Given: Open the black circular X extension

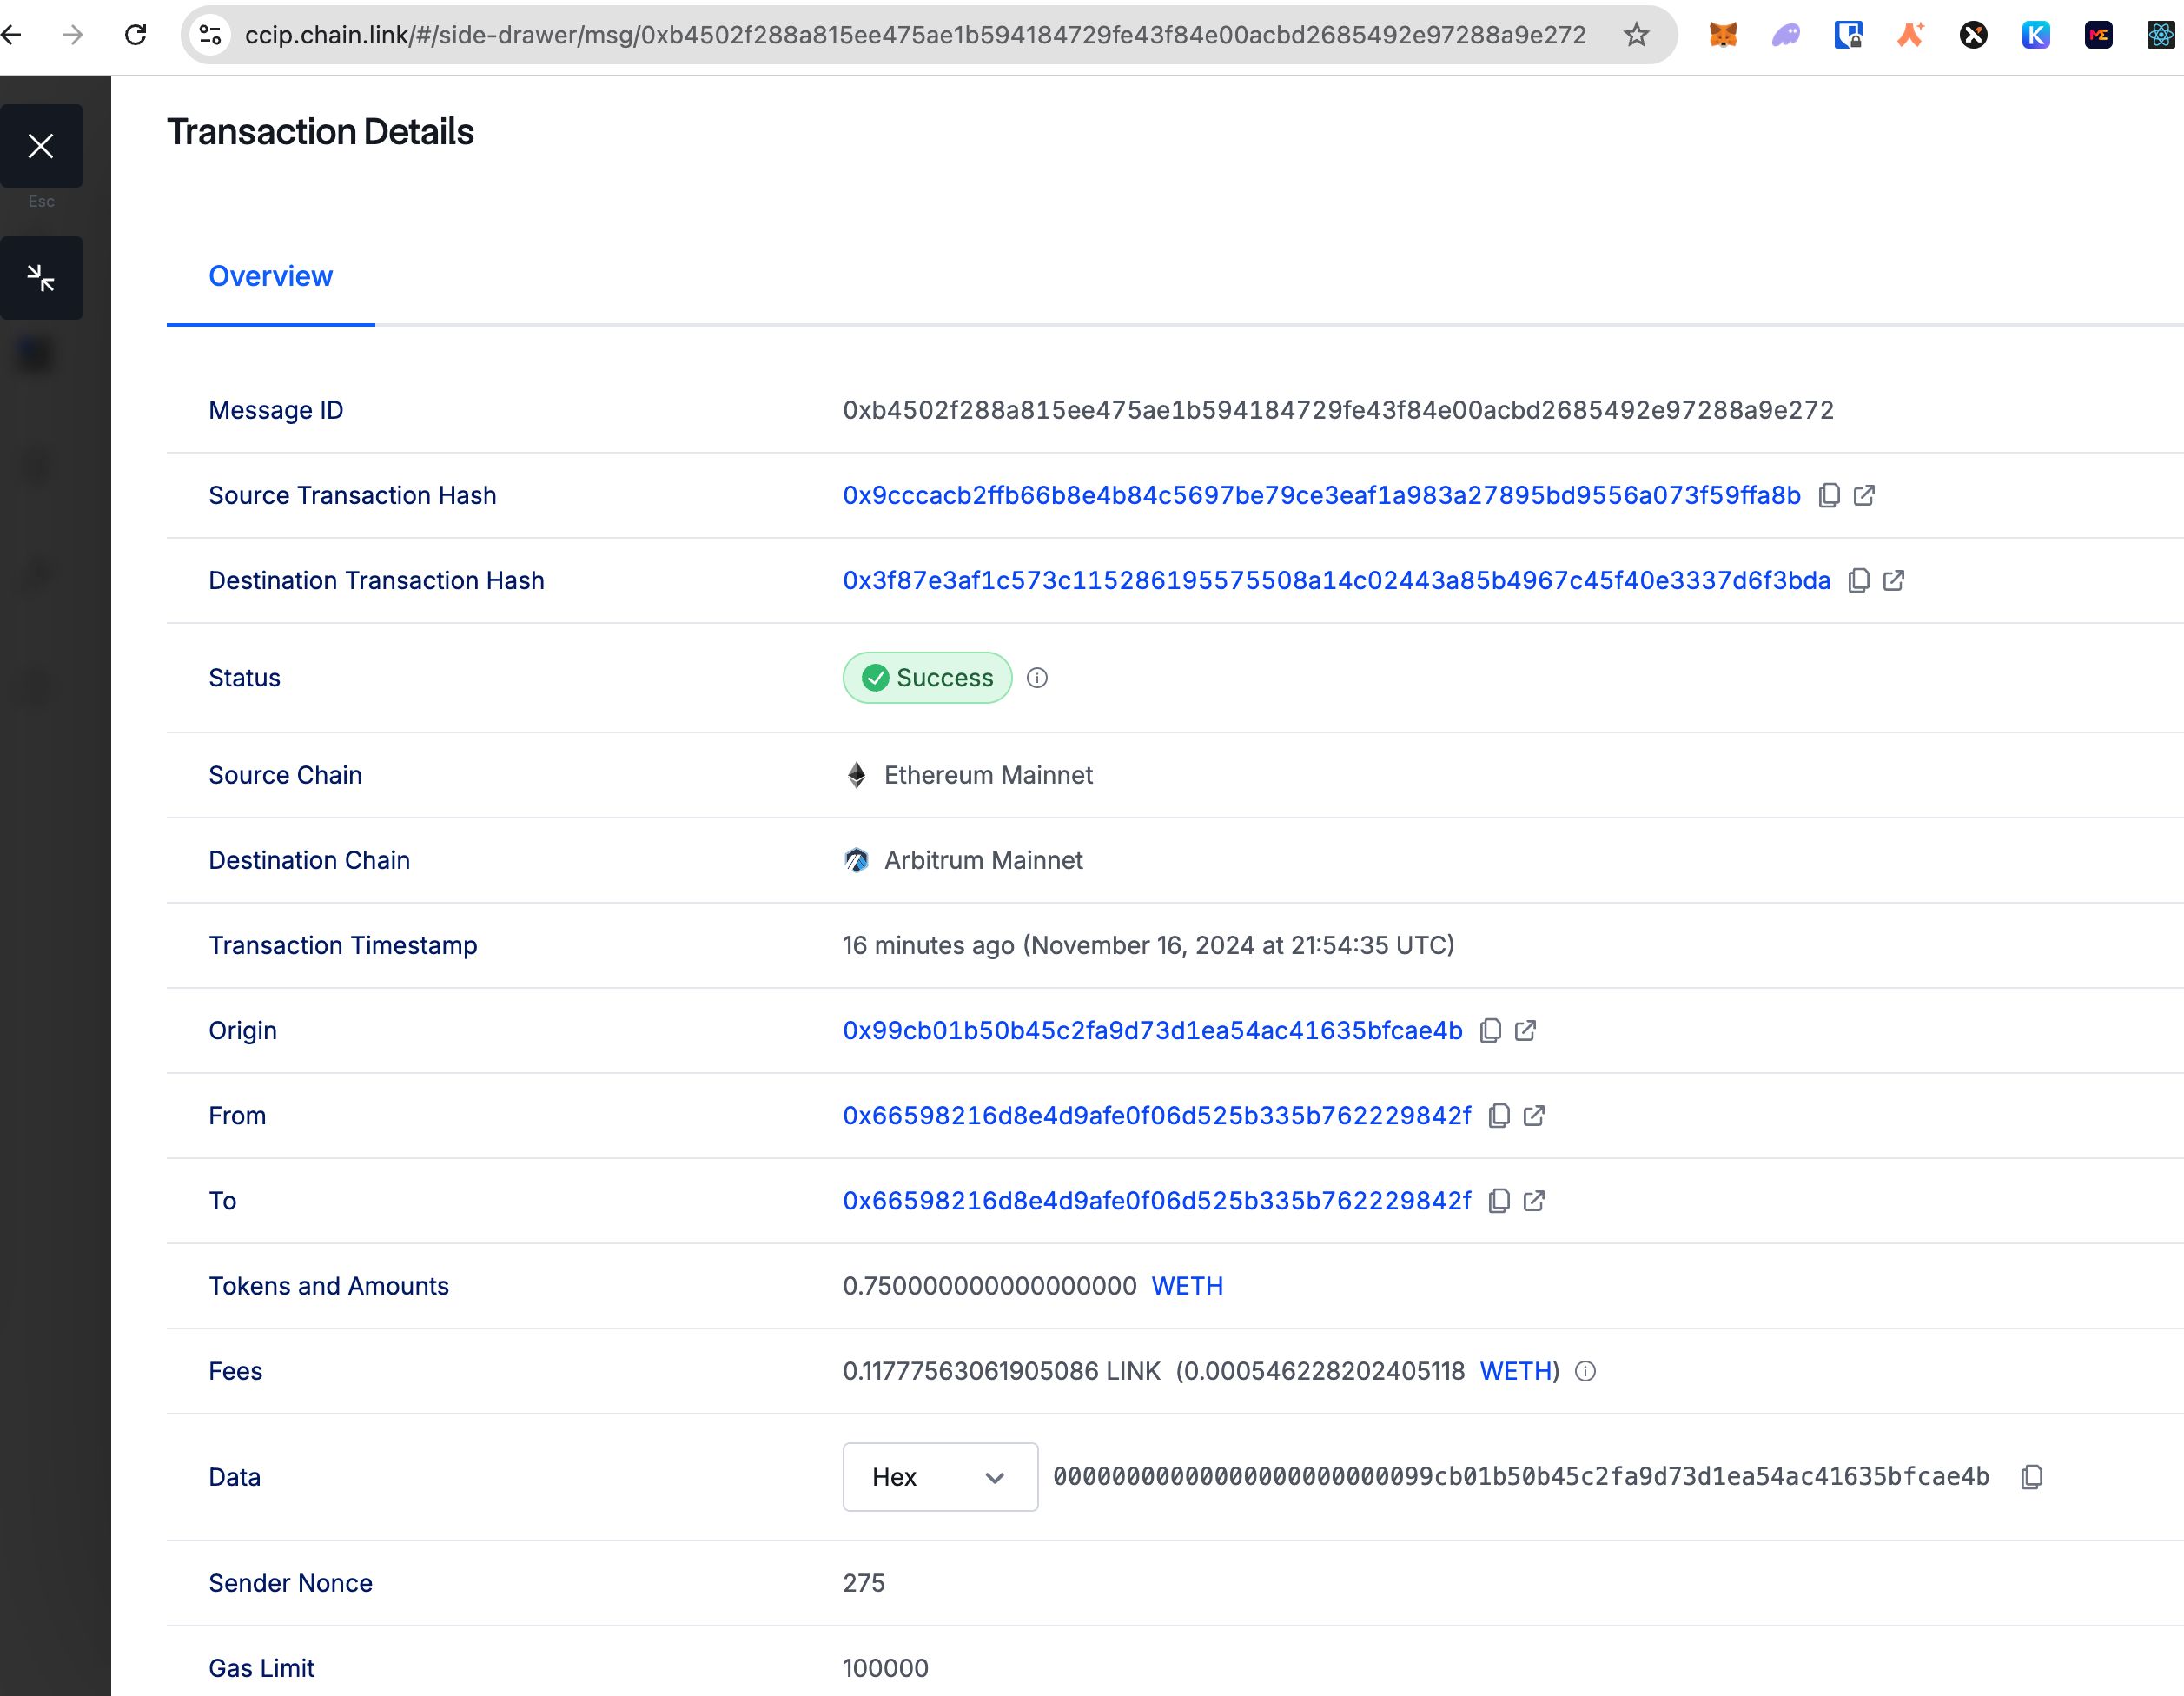Looking at the screenshot, I should pos(1973,35).
